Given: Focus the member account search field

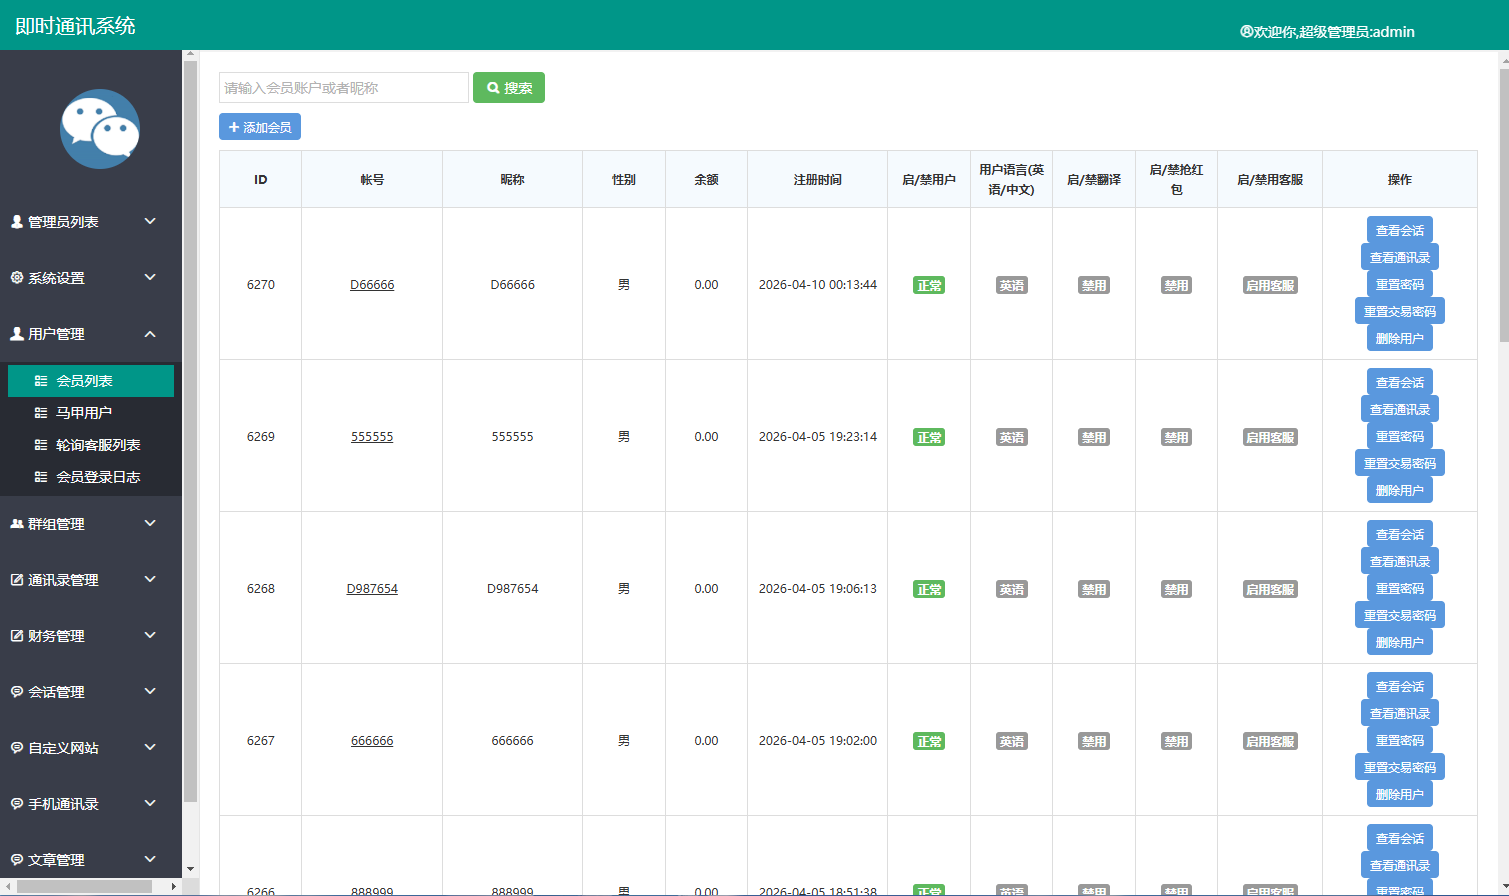Looking at the screenshot, I should point(343,88).
